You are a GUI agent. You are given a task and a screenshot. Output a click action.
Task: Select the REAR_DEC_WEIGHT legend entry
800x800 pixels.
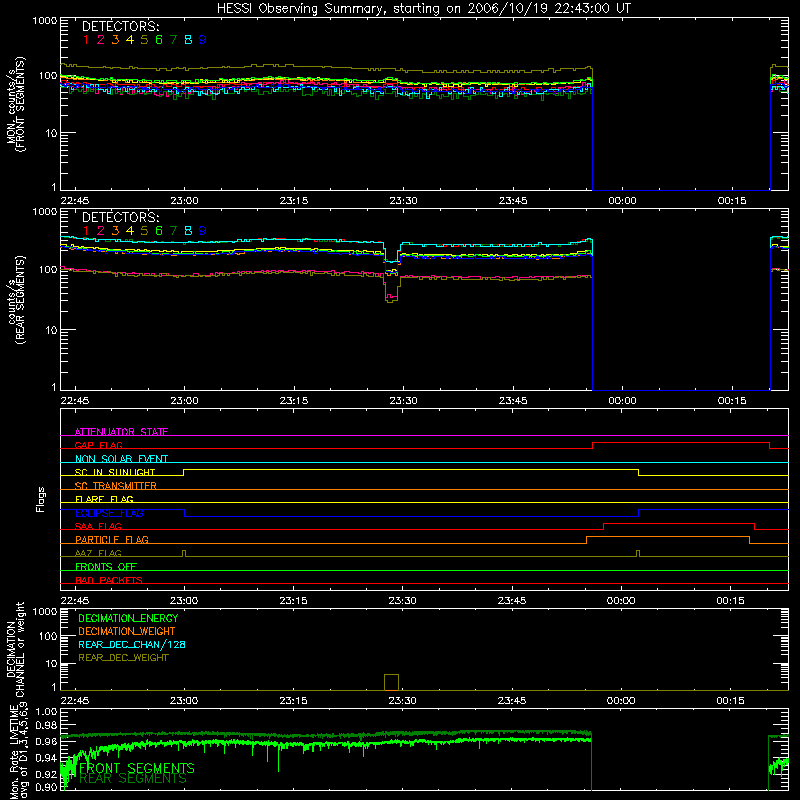123,658
